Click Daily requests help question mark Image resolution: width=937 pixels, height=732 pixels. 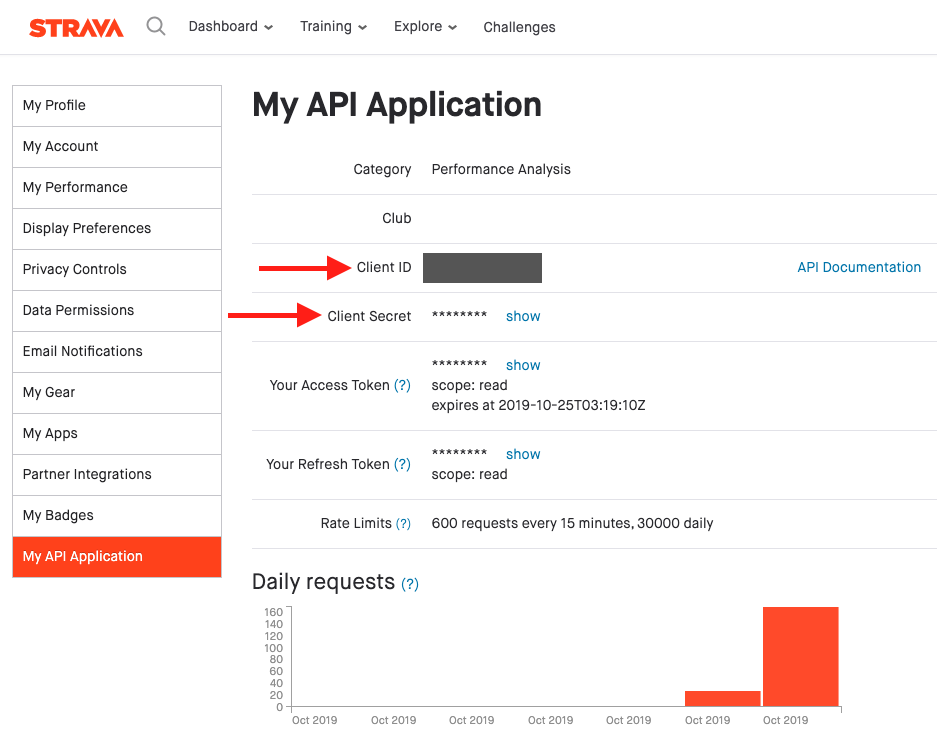409,584
